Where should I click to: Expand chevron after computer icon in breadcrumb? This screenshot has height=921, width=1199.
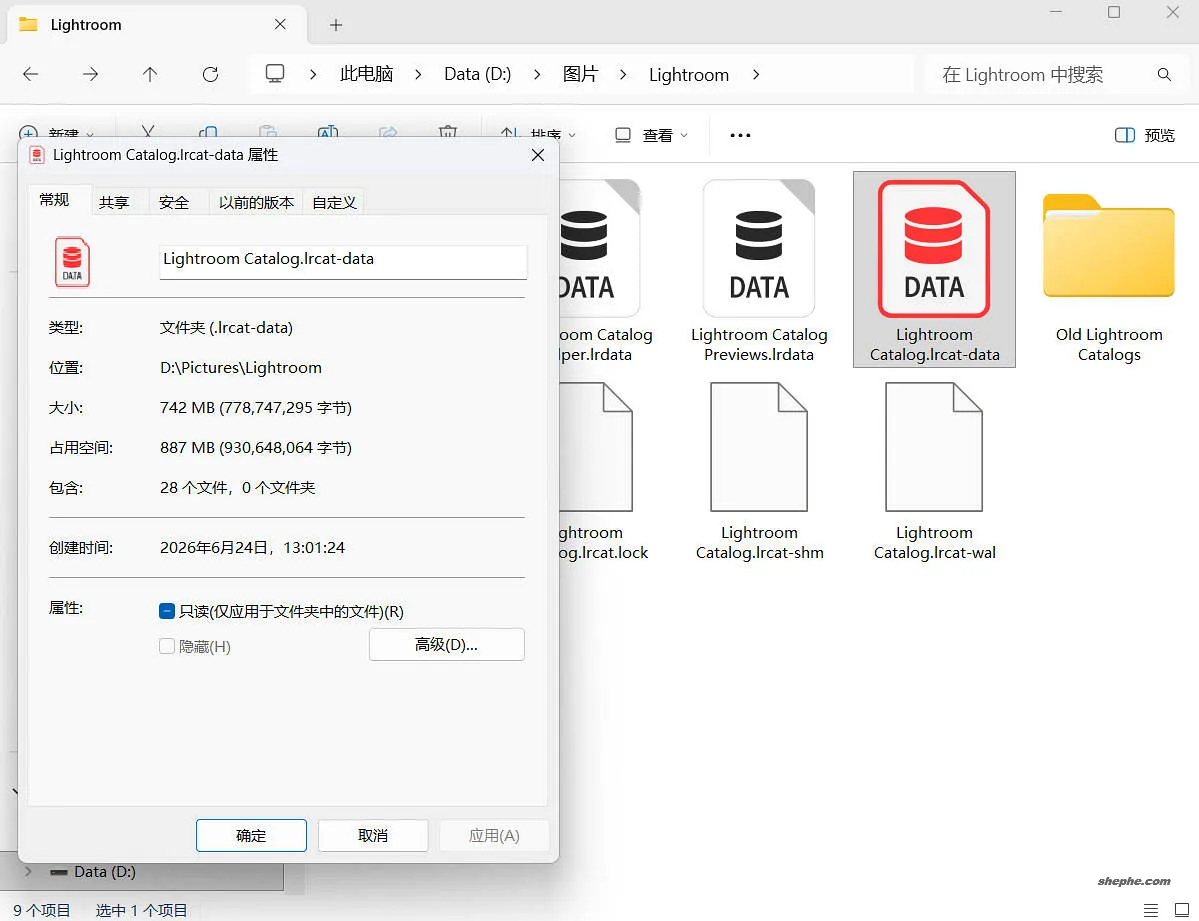click(x=313, y=74)
